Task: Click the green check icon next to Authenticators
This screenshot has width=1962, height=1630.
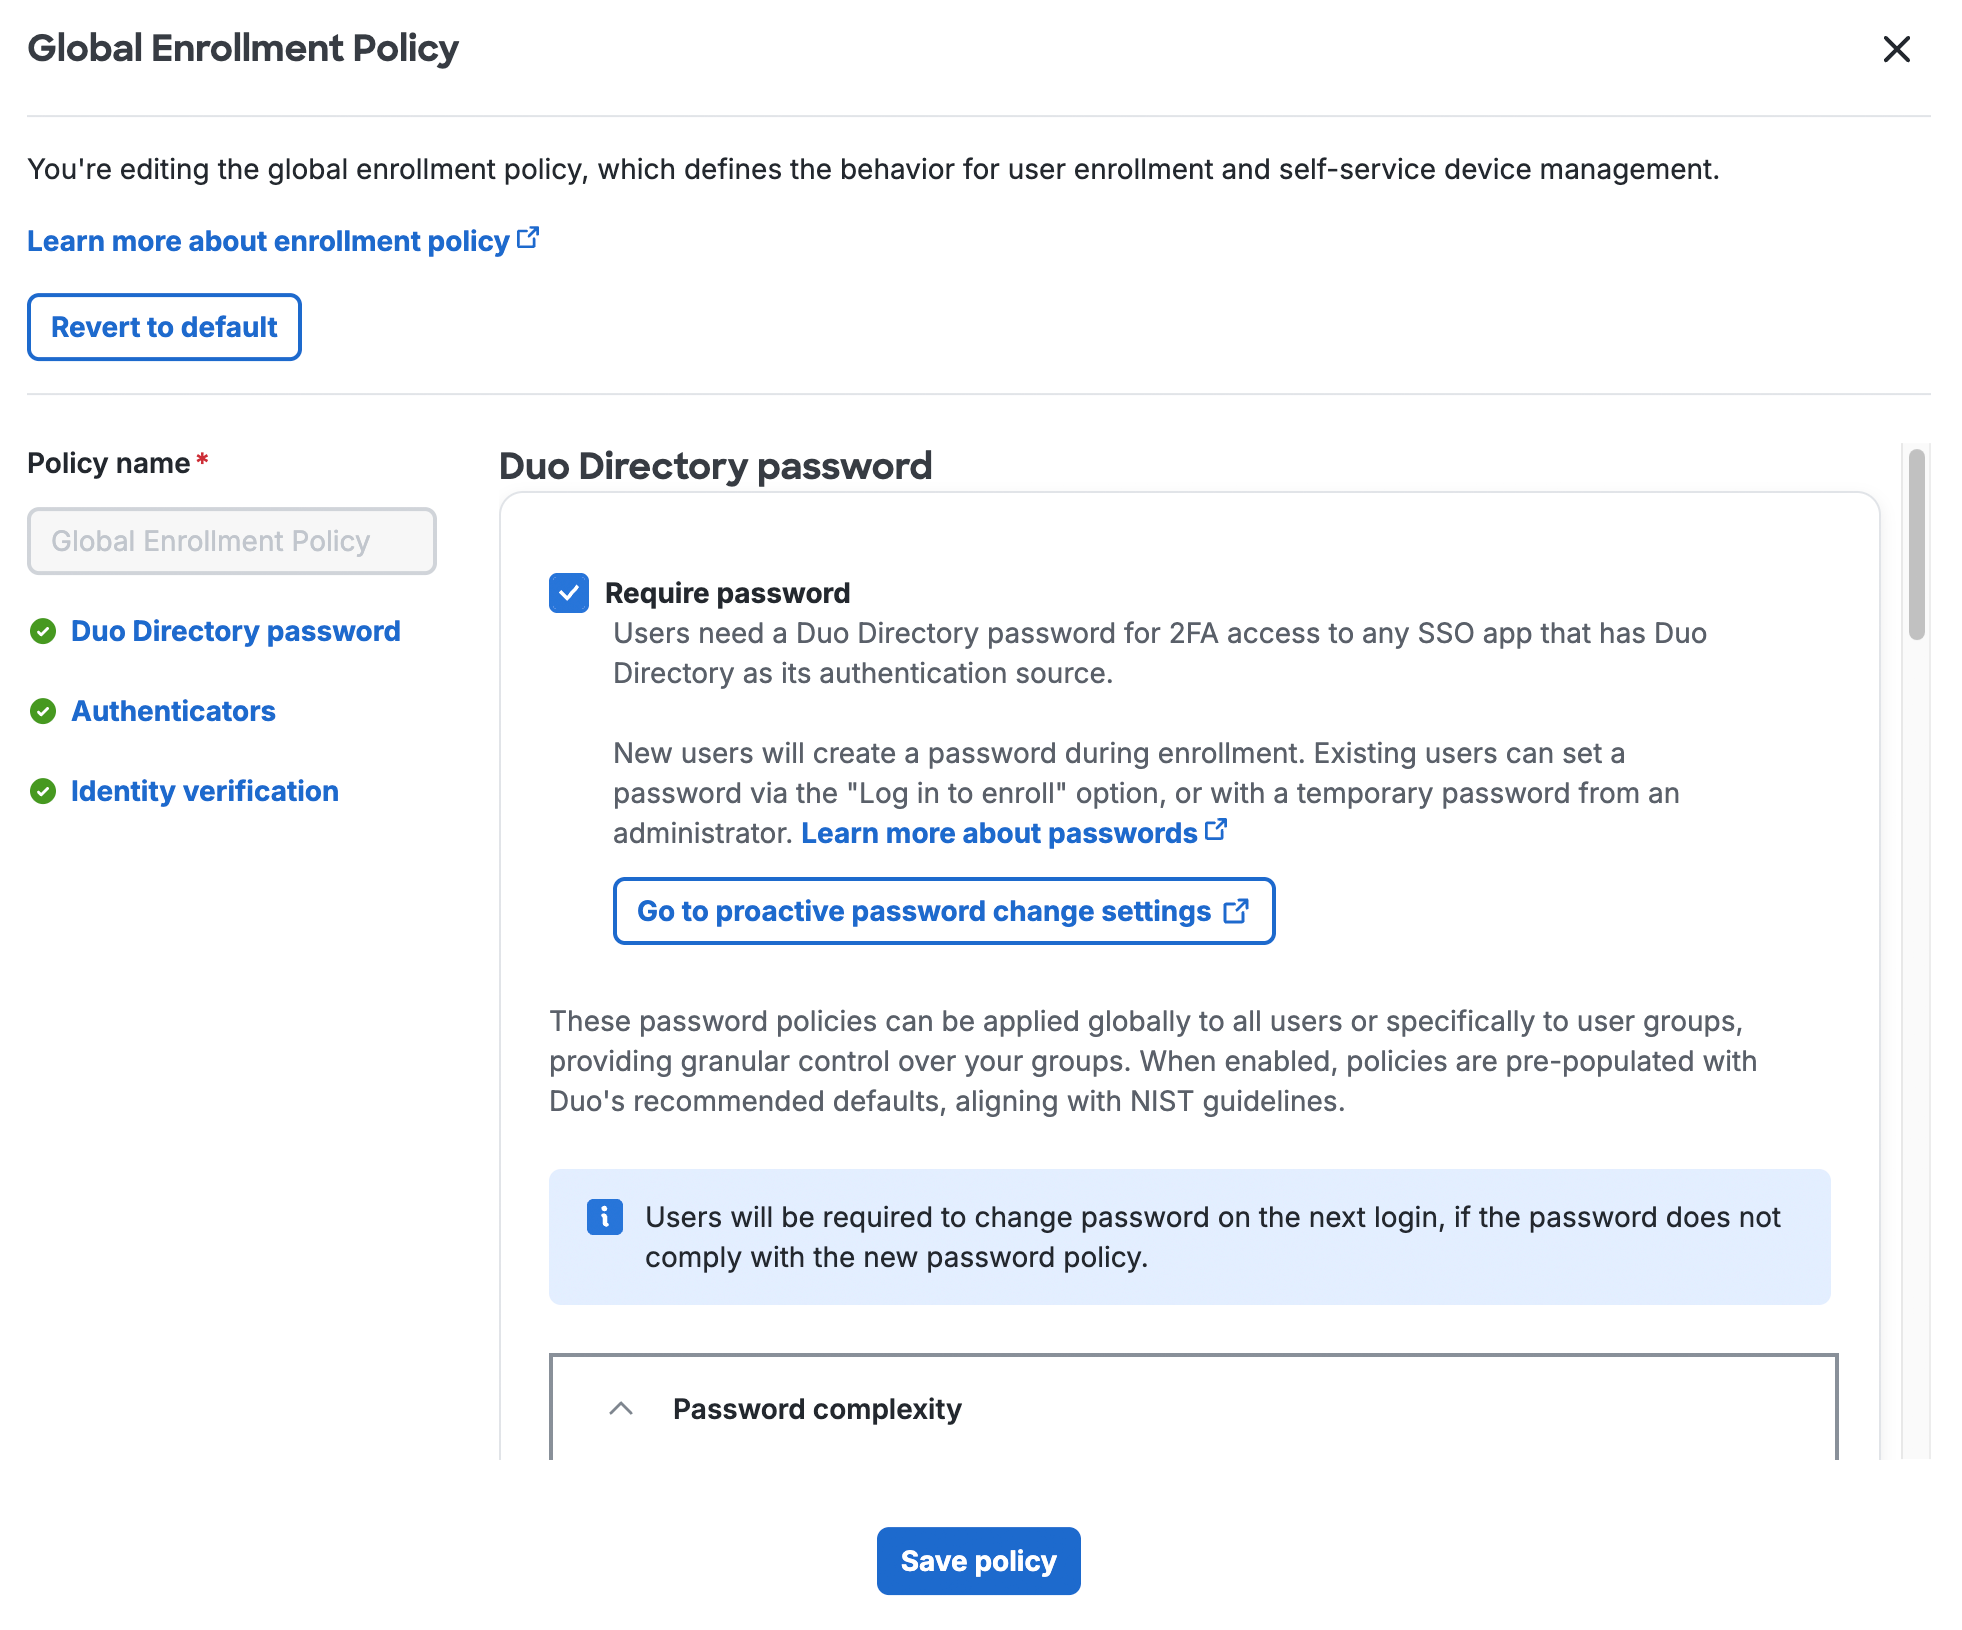Action: (x=44, y=711)
